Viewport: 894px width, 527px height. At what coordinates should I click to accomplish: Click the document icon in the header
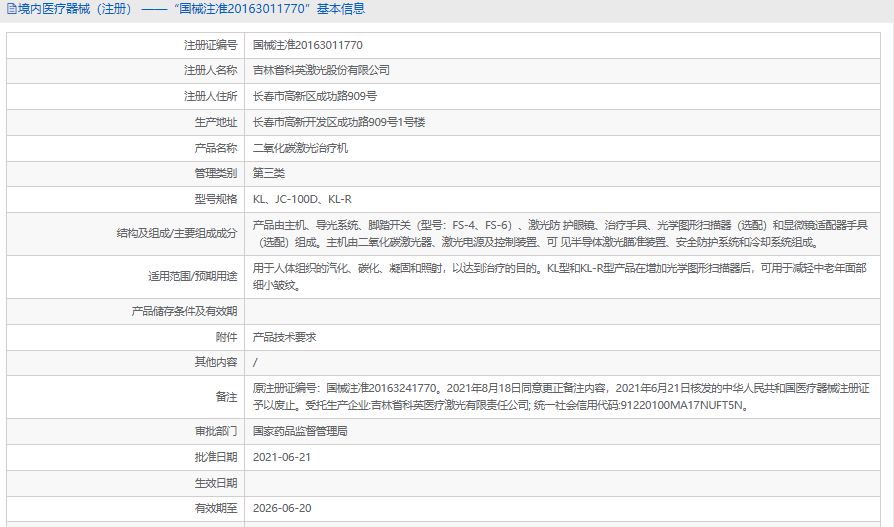11,9
